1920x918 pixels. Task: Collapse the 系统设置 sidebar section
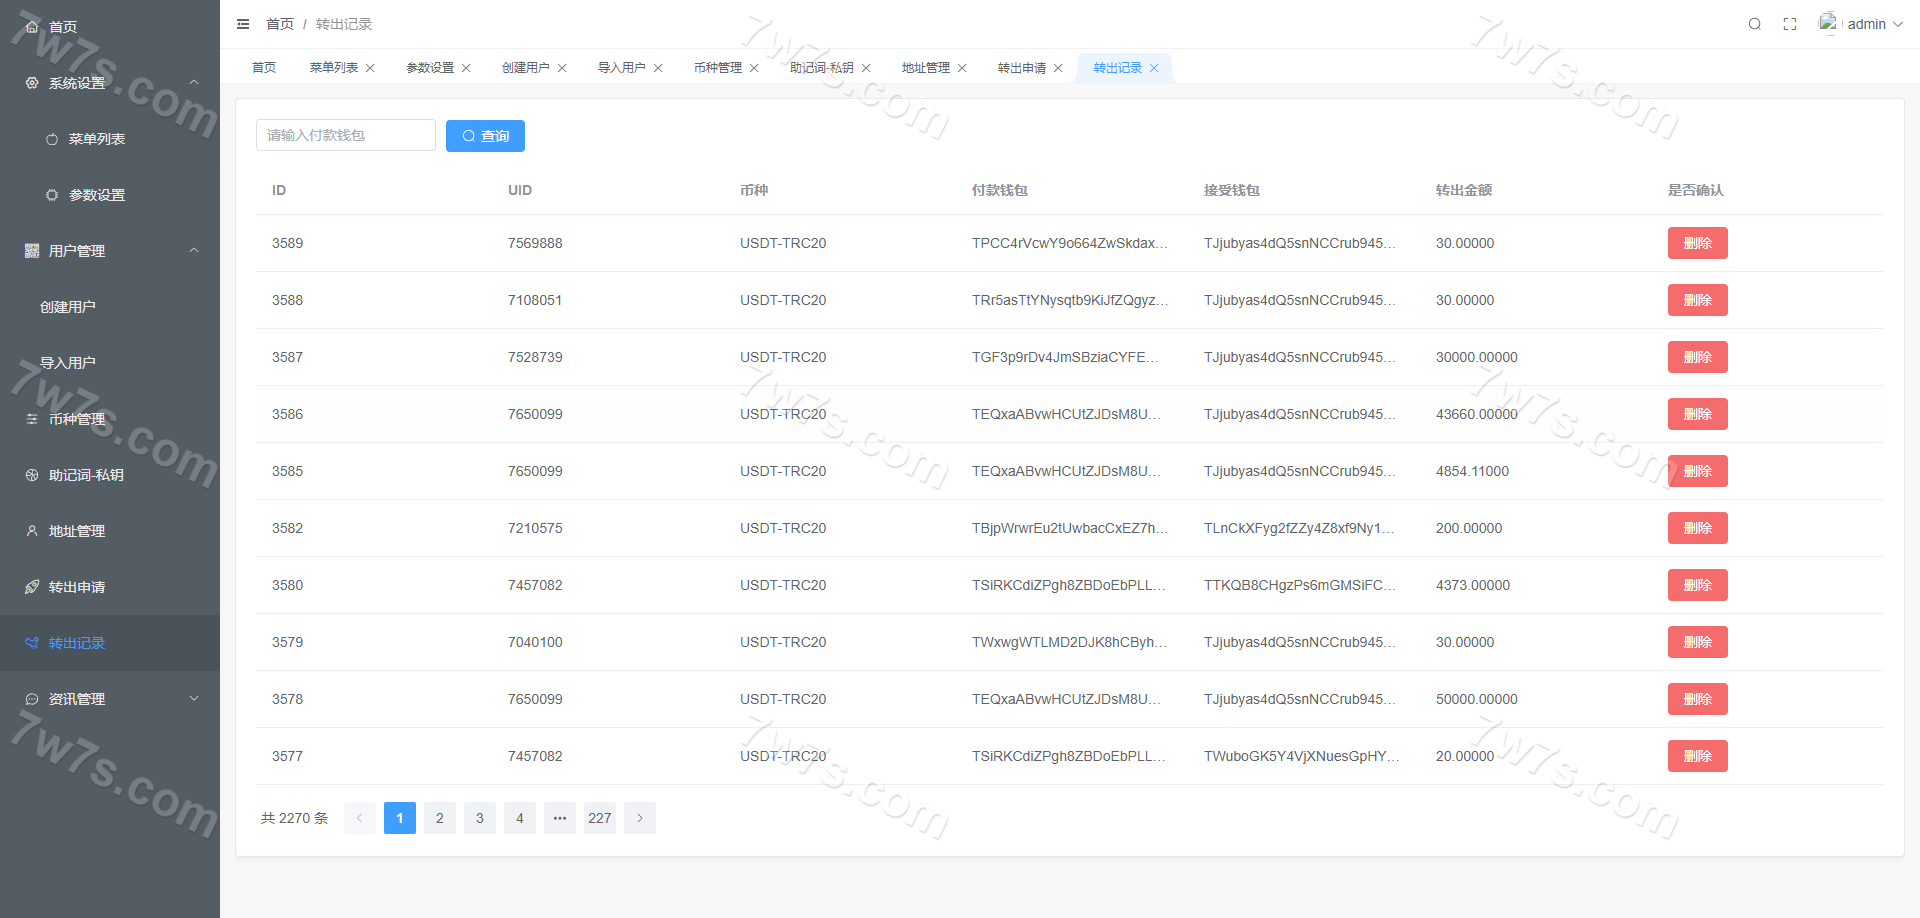[x=194, y=83]
